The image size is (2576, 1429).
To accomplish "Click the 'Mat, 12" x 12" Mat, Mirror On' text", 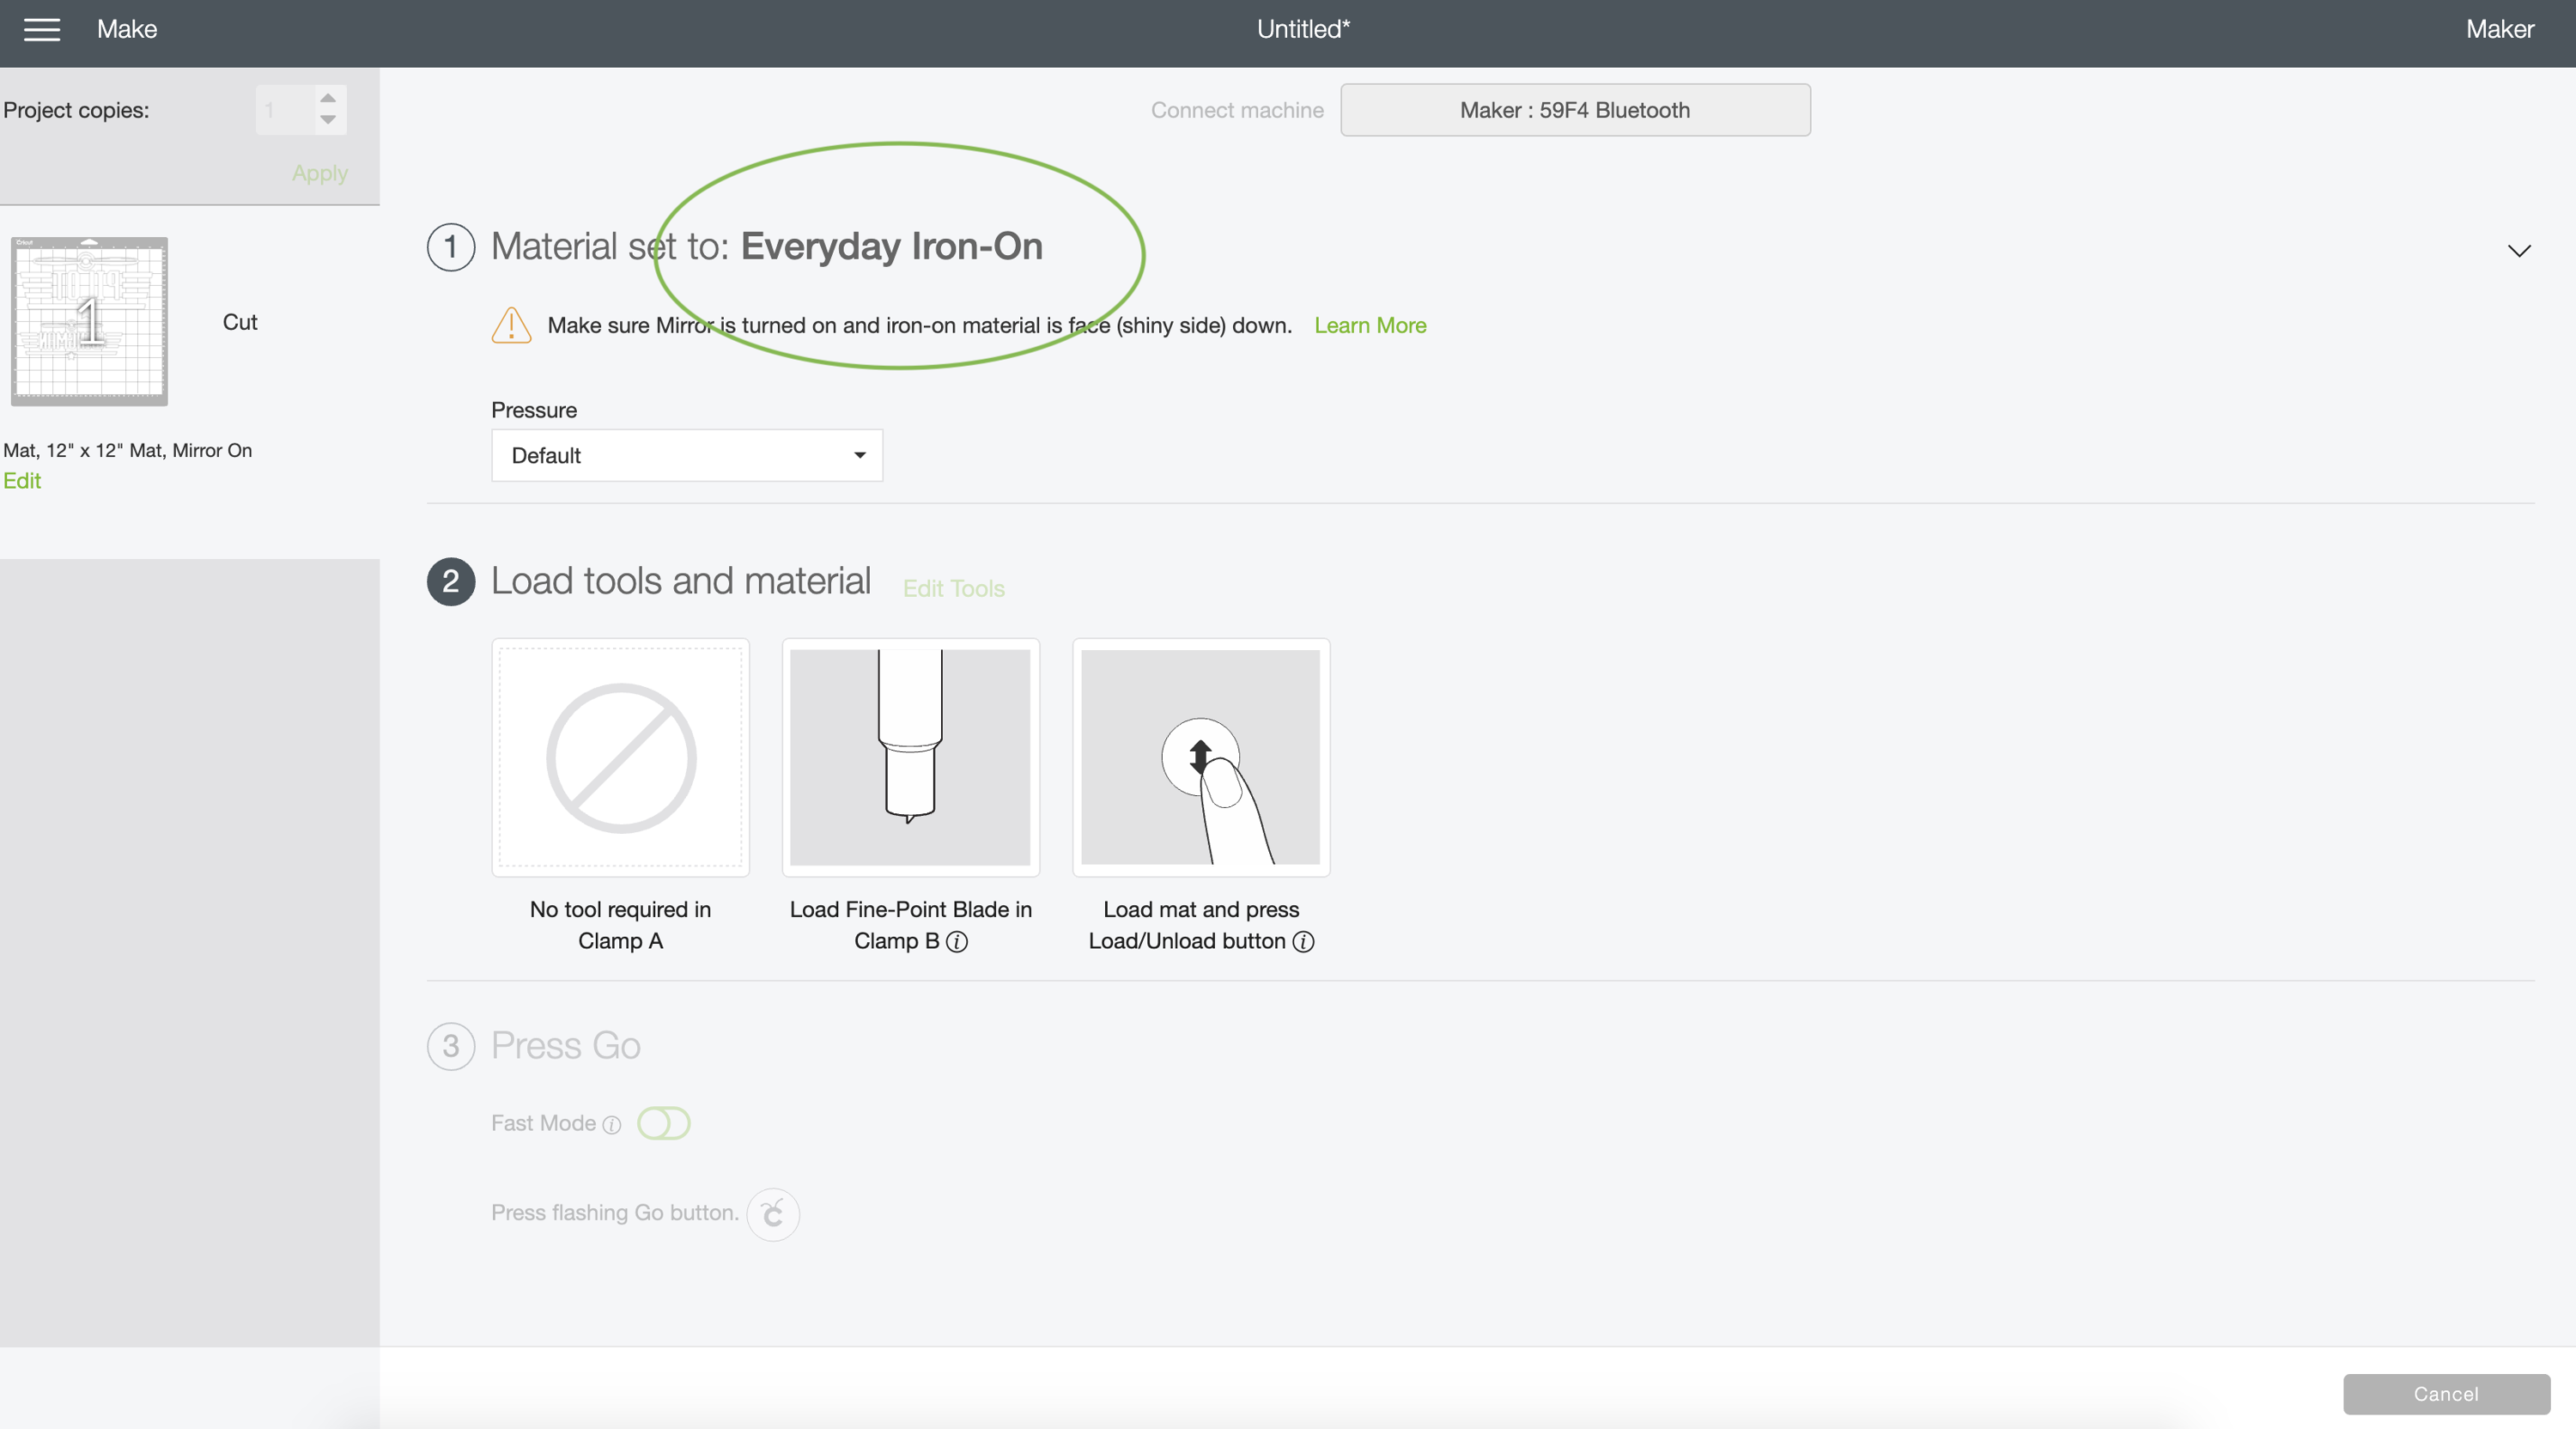I will 128,450.
